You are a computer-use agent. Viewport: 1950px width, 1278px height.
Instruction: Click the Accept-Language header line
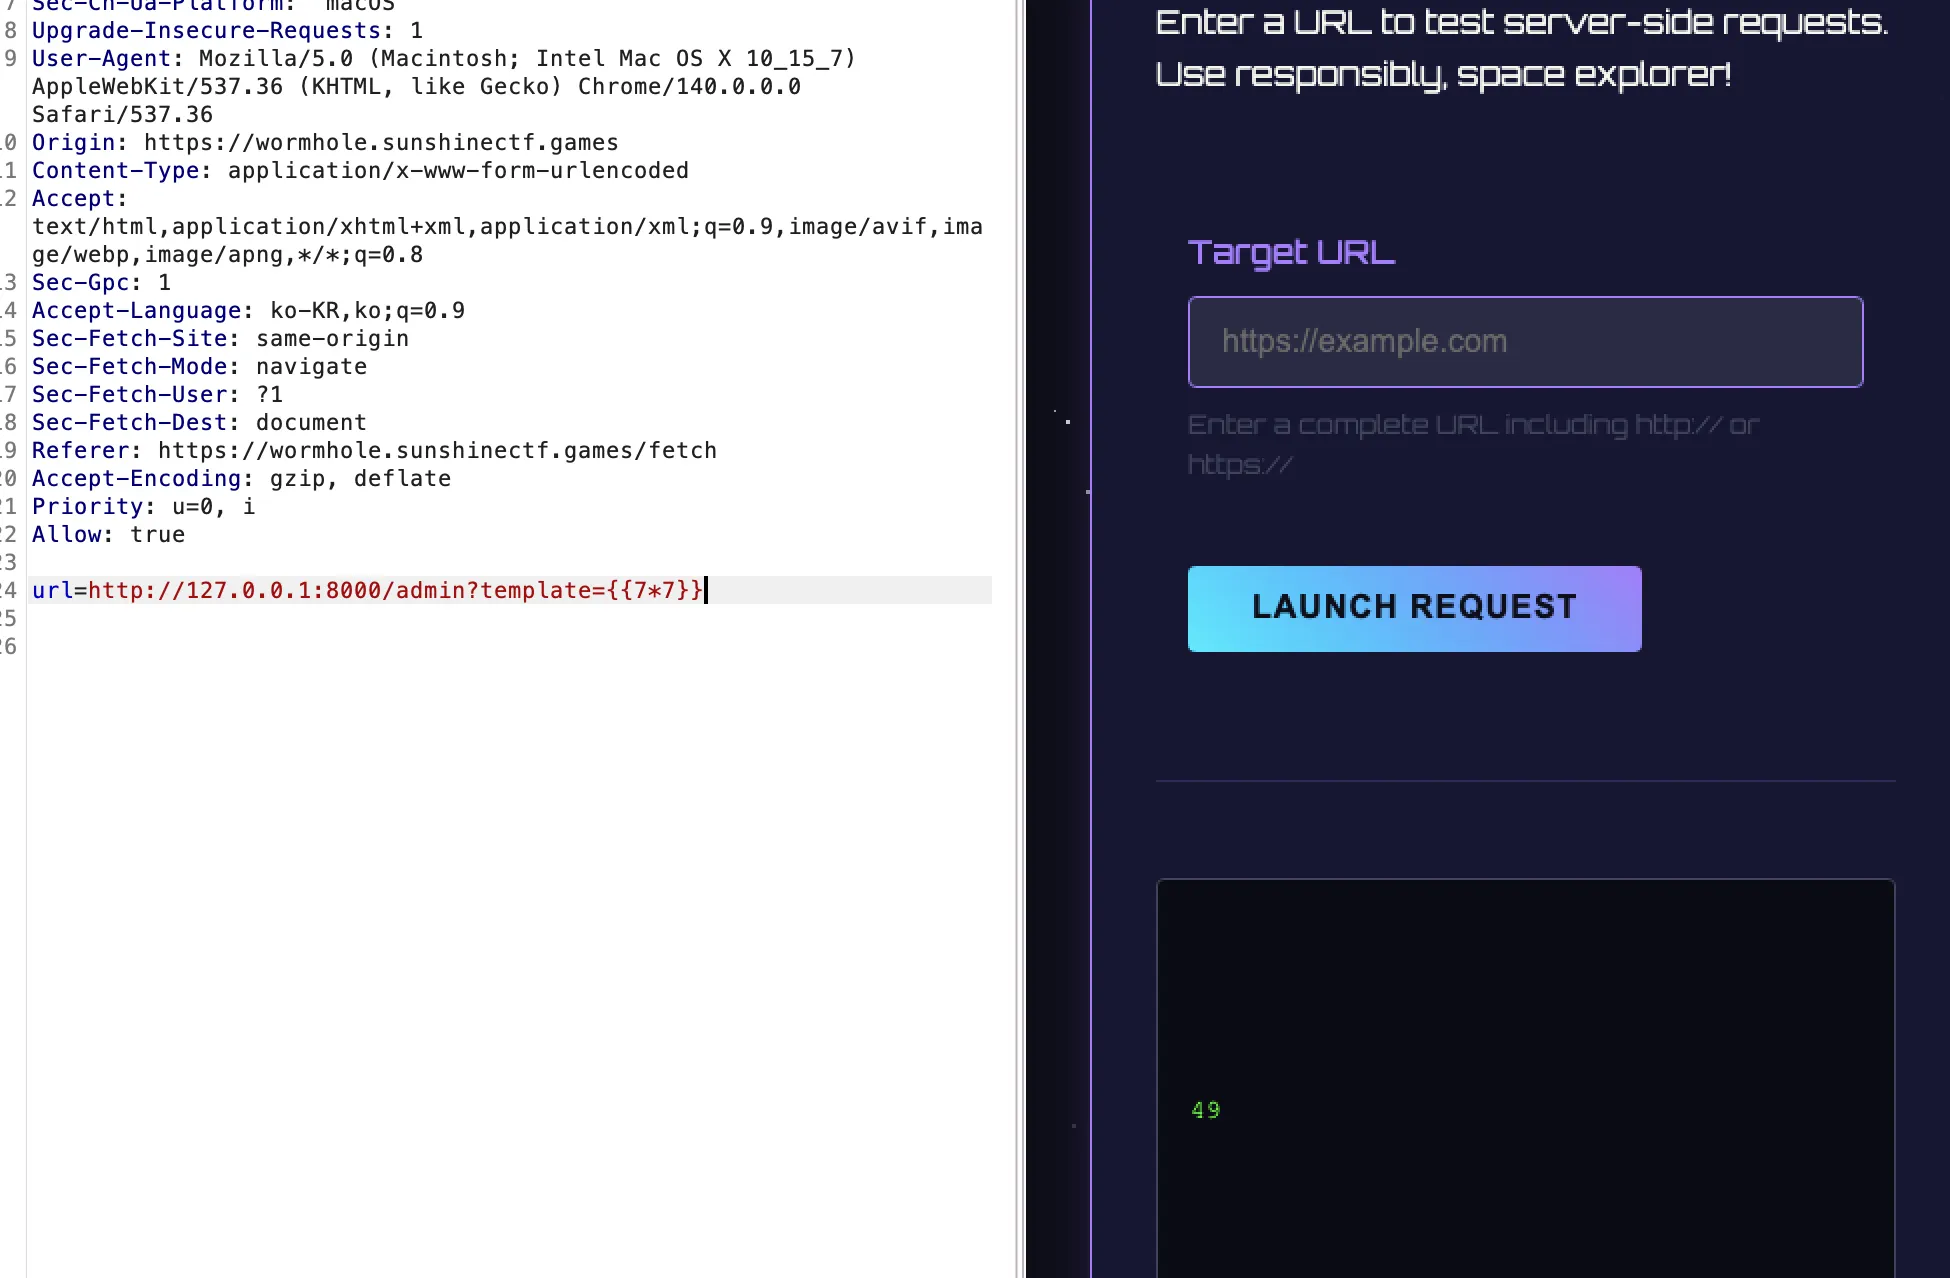tap(248, 311)
